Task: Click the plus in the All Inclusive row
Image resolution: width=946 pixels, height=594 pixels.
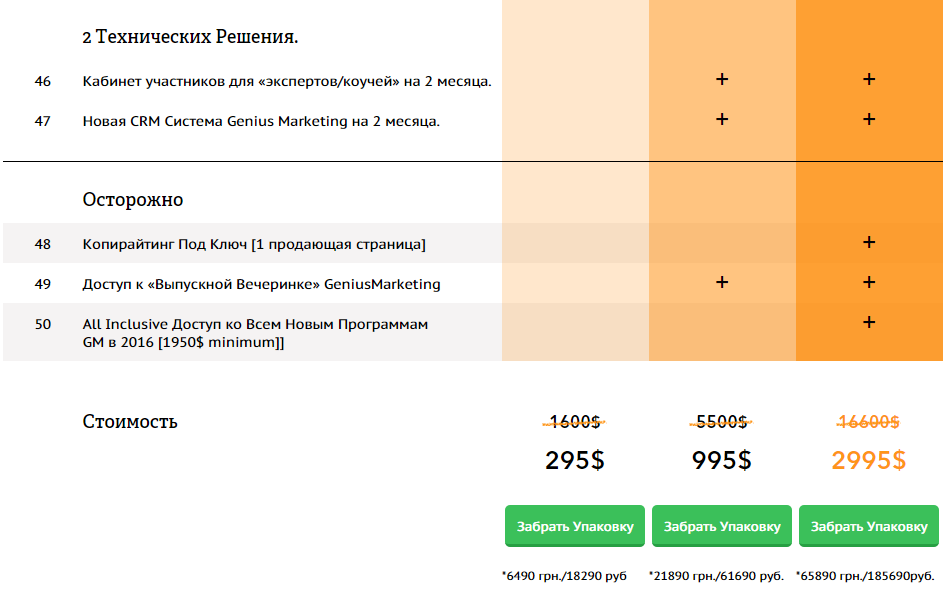Action: tap(869, 322)
